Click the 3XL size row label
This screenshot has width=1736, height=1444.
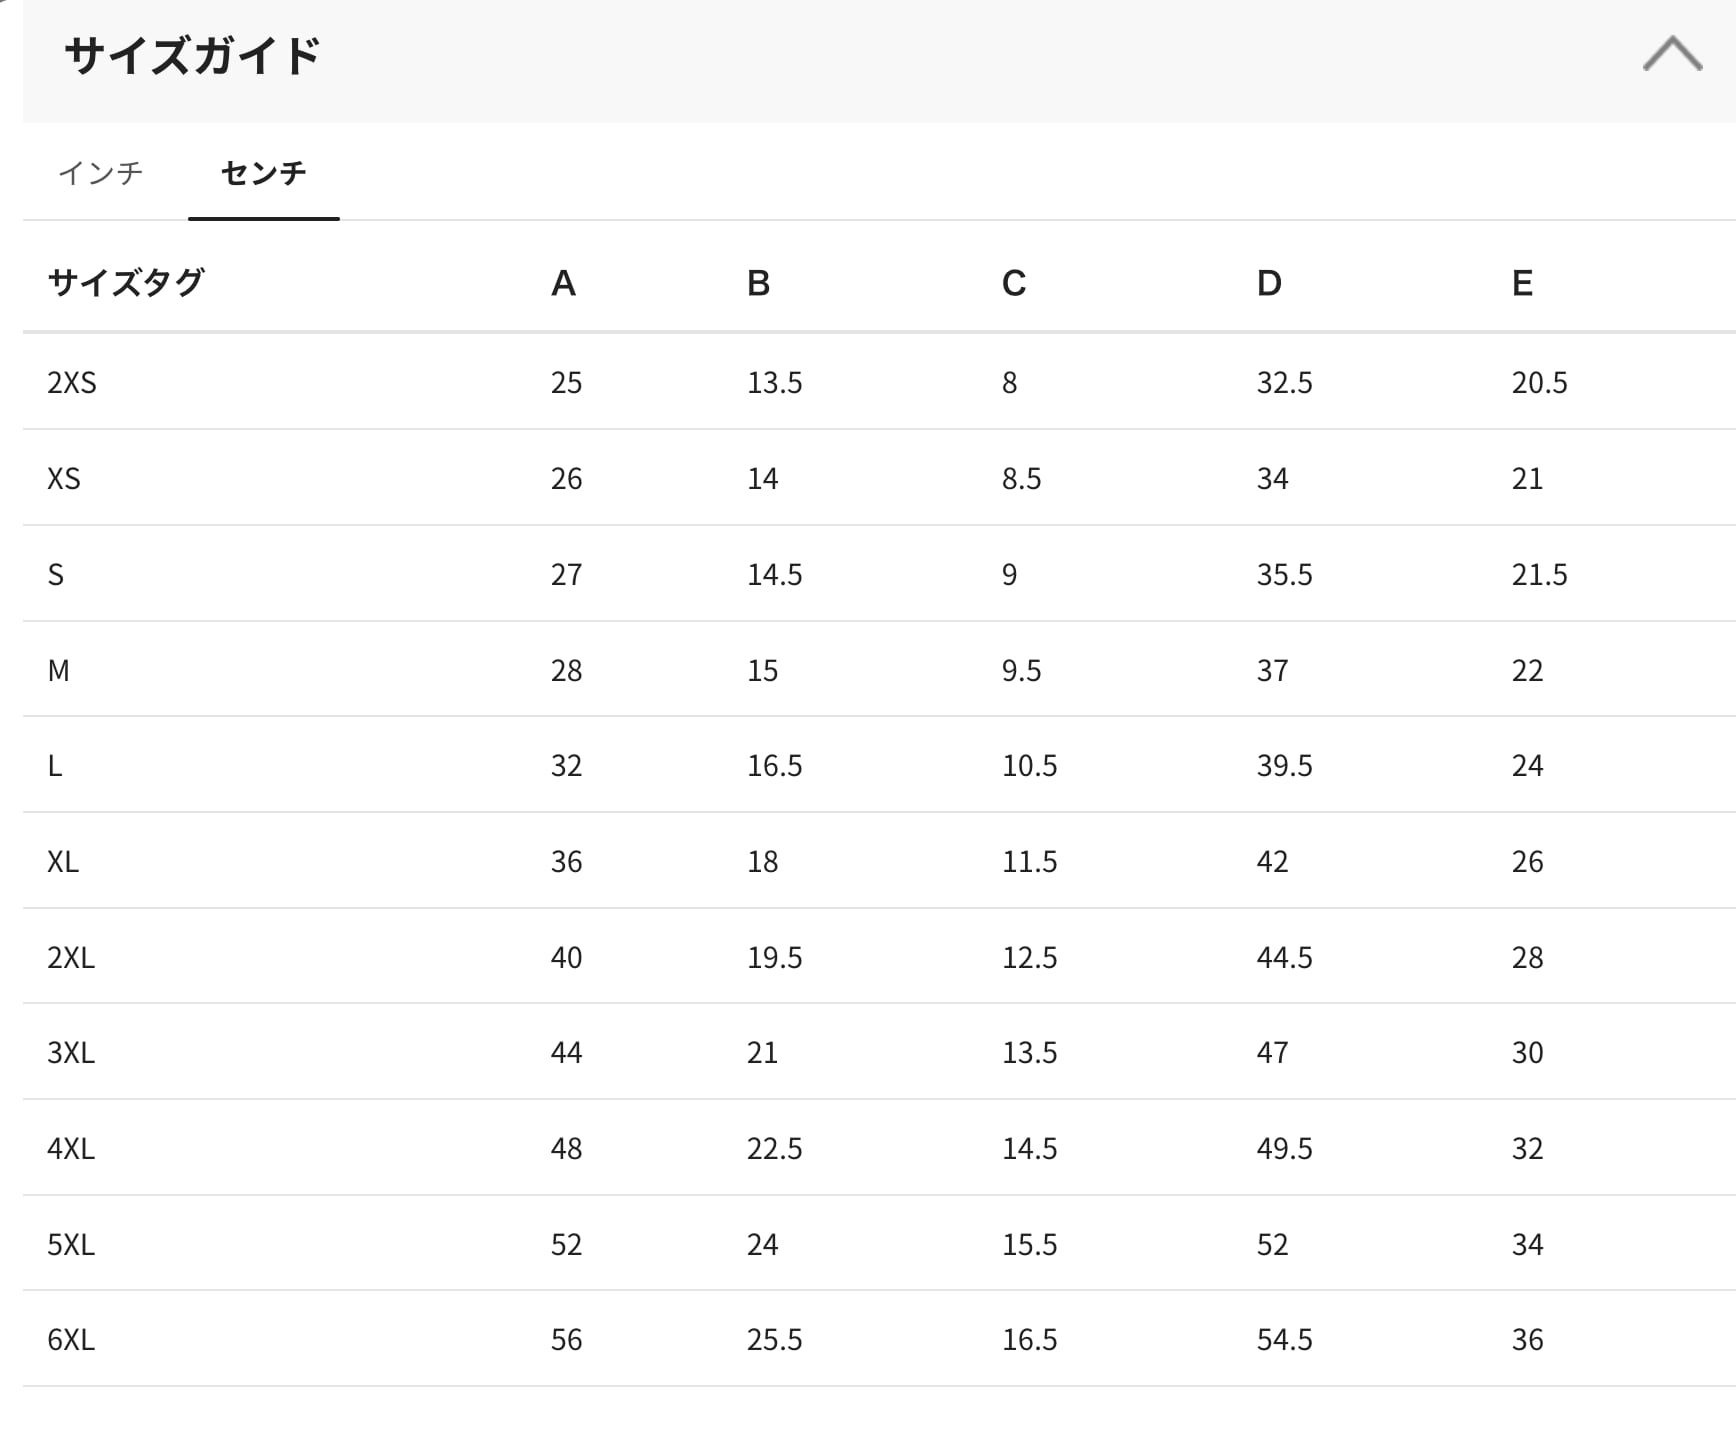pos(71,1053)
